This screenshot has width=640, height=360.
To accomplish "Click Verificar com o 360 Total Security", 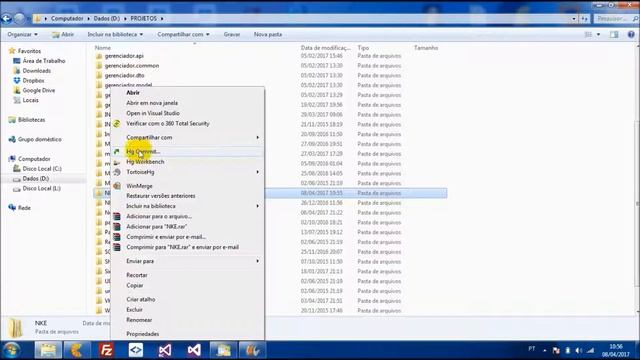I will point(168,123).
